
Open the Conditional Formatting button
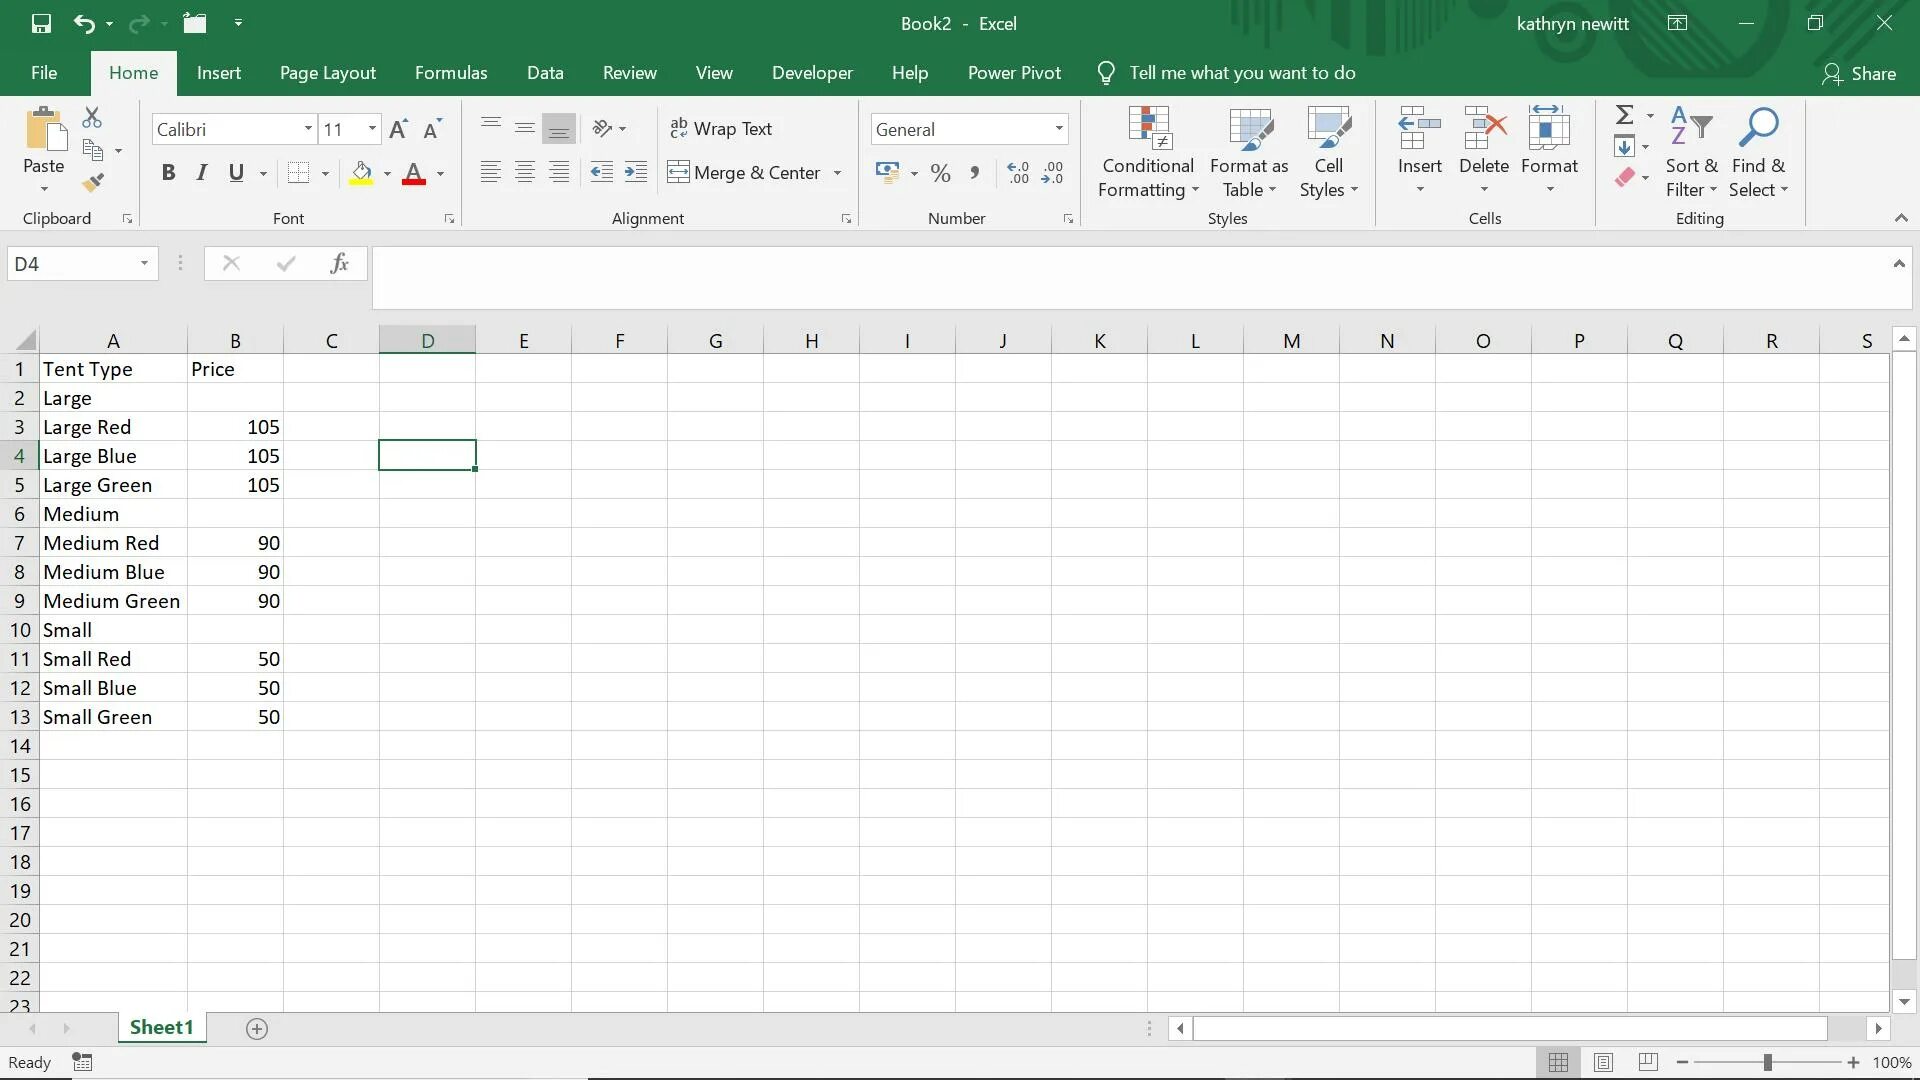point(1147,152)
